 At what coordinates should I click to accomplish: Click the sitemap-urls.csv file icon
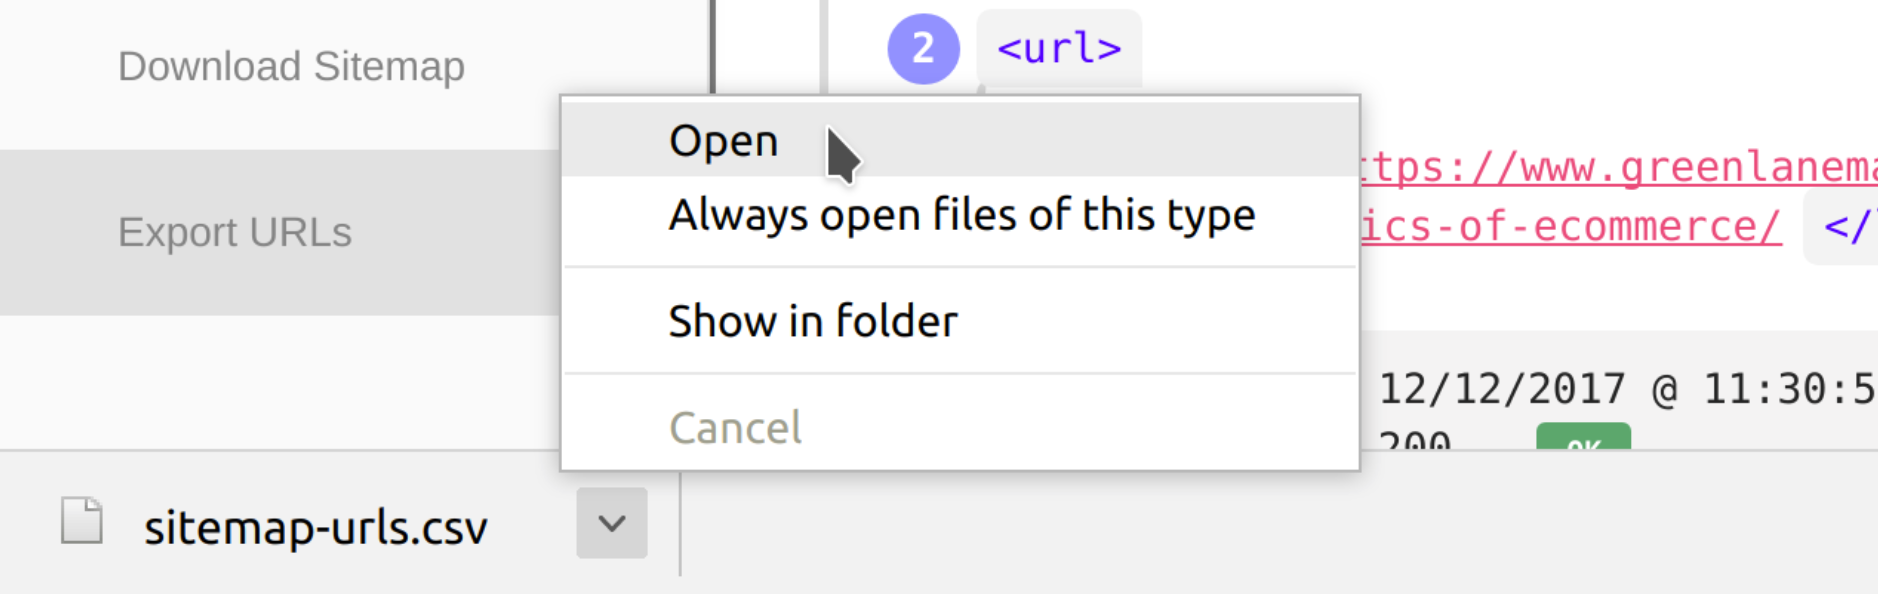click(82, 521)
